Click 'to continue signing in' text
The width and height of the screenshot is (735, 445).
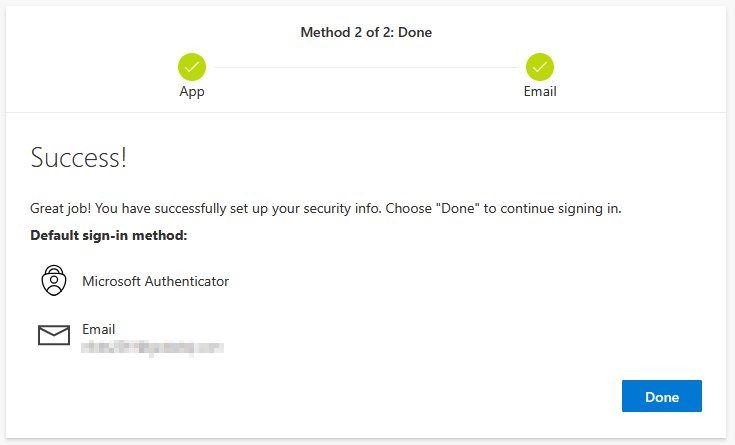[553, 209]
